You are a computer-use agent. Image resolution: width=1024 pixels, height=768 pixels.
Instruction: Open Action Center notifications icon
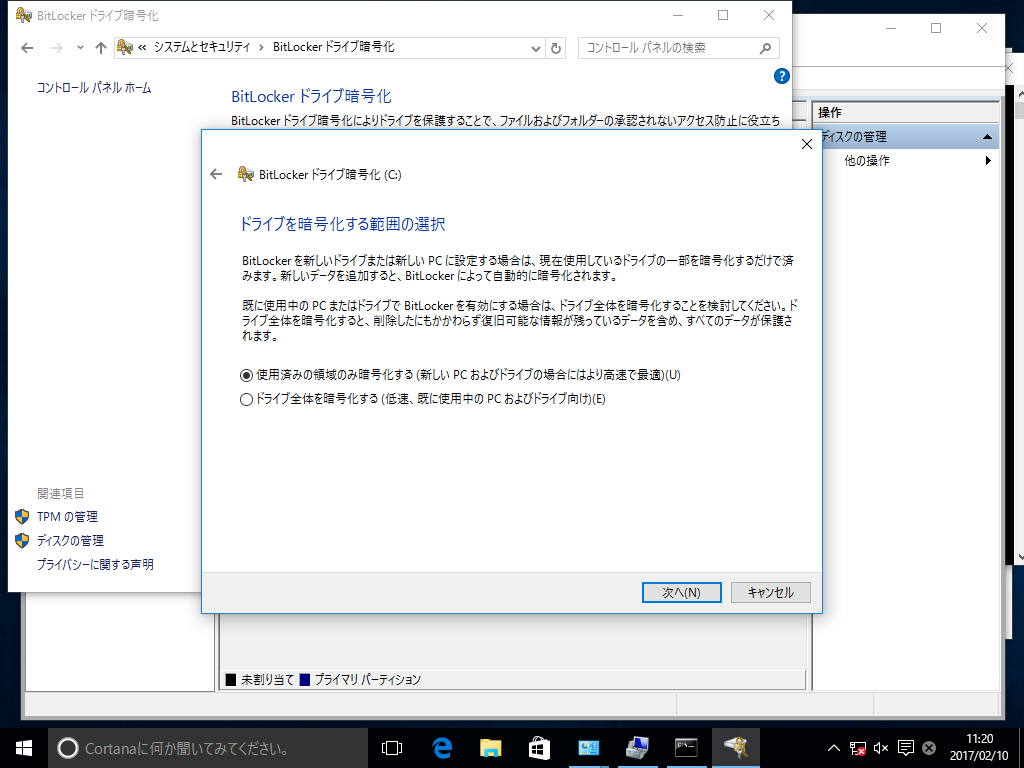(x=905, y=748)
